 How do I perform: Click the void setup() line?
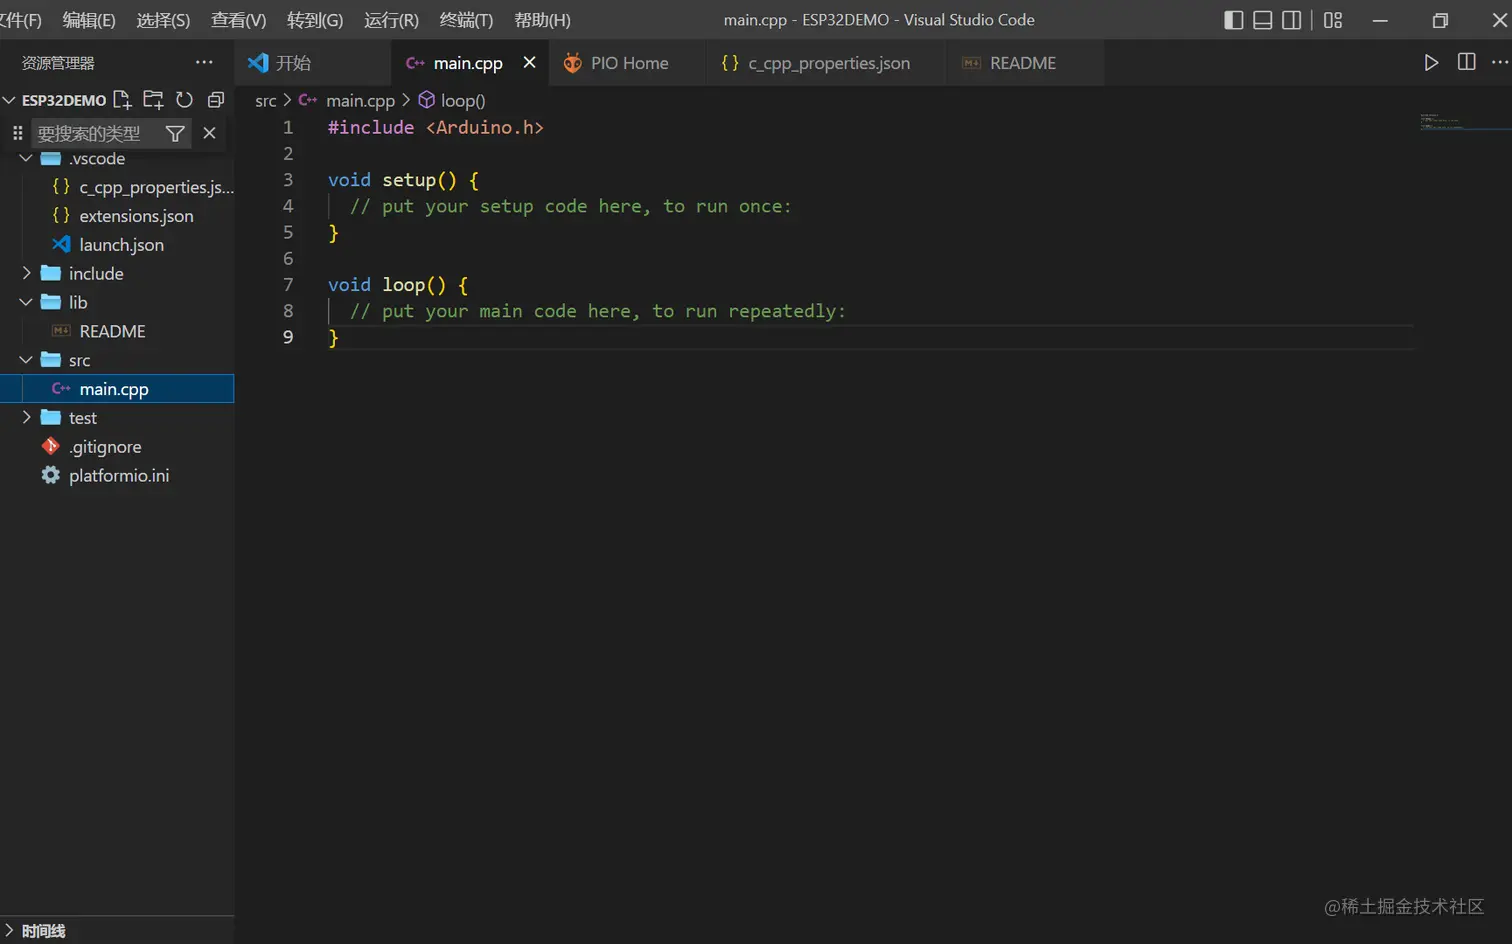click(x=403, y=180)
